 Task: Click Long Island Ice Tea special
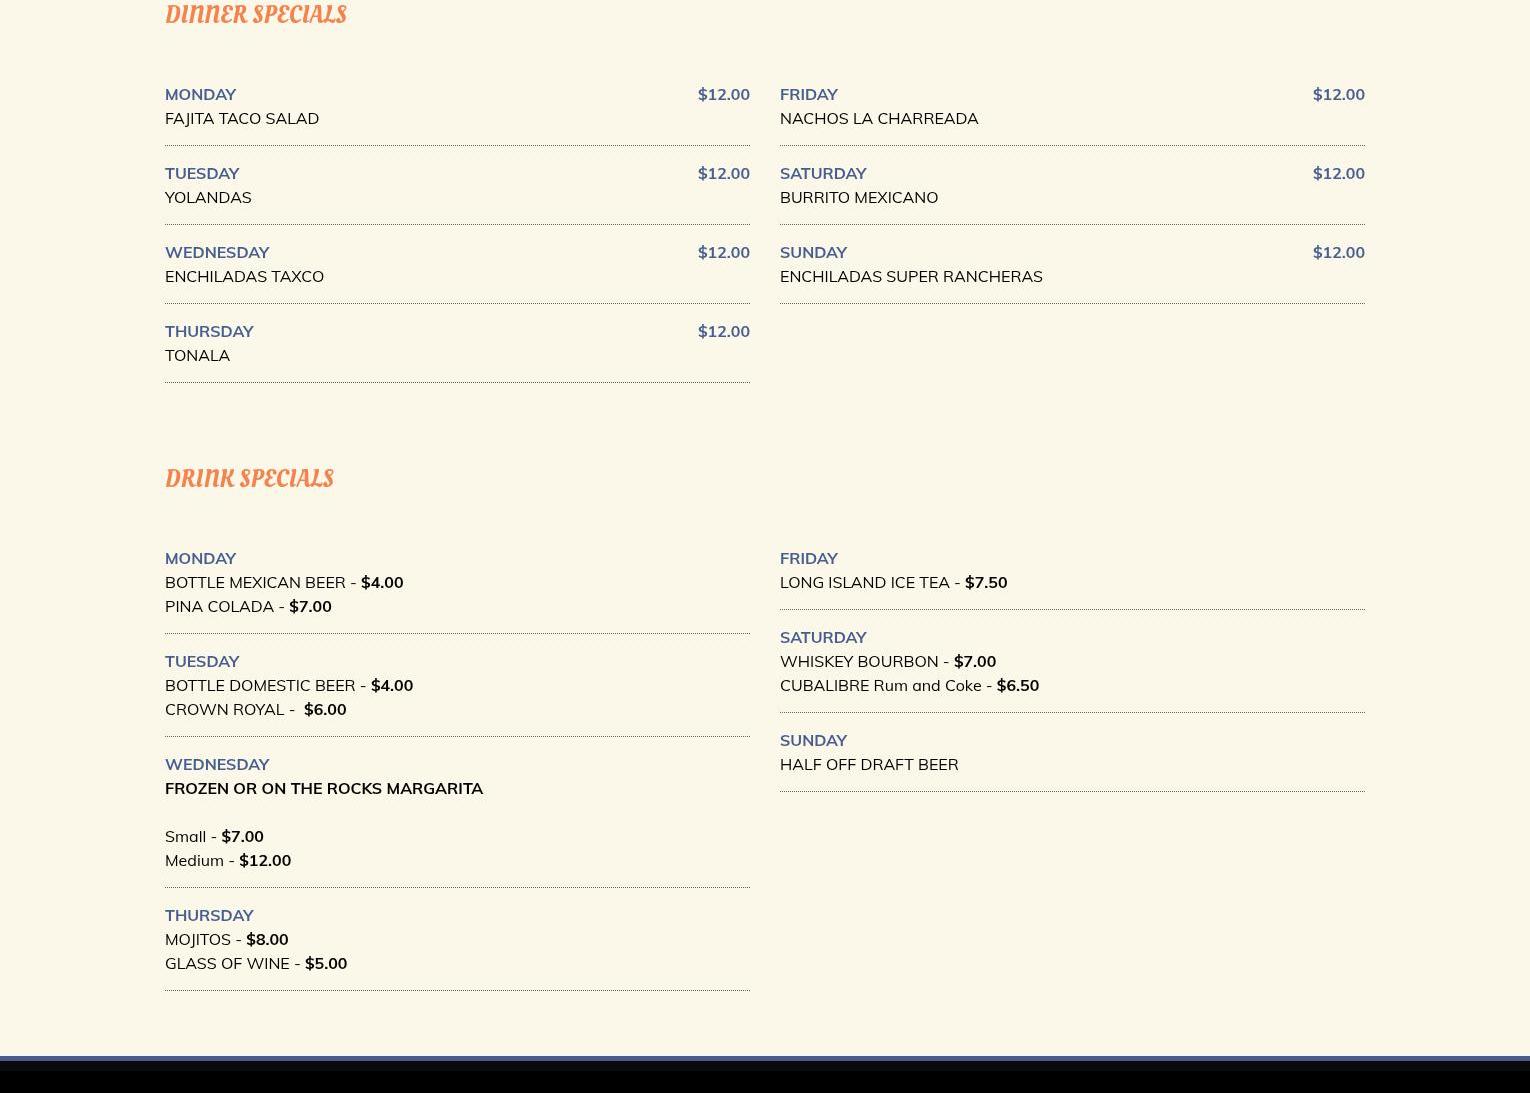(x=892, y=582)
